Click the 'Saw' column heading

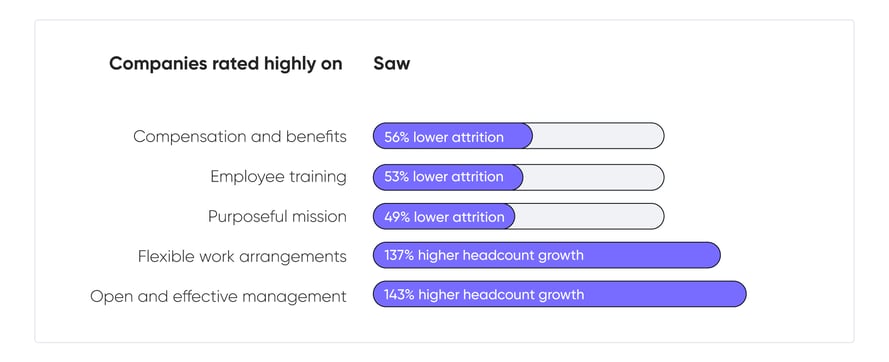[x=391, y=64]
